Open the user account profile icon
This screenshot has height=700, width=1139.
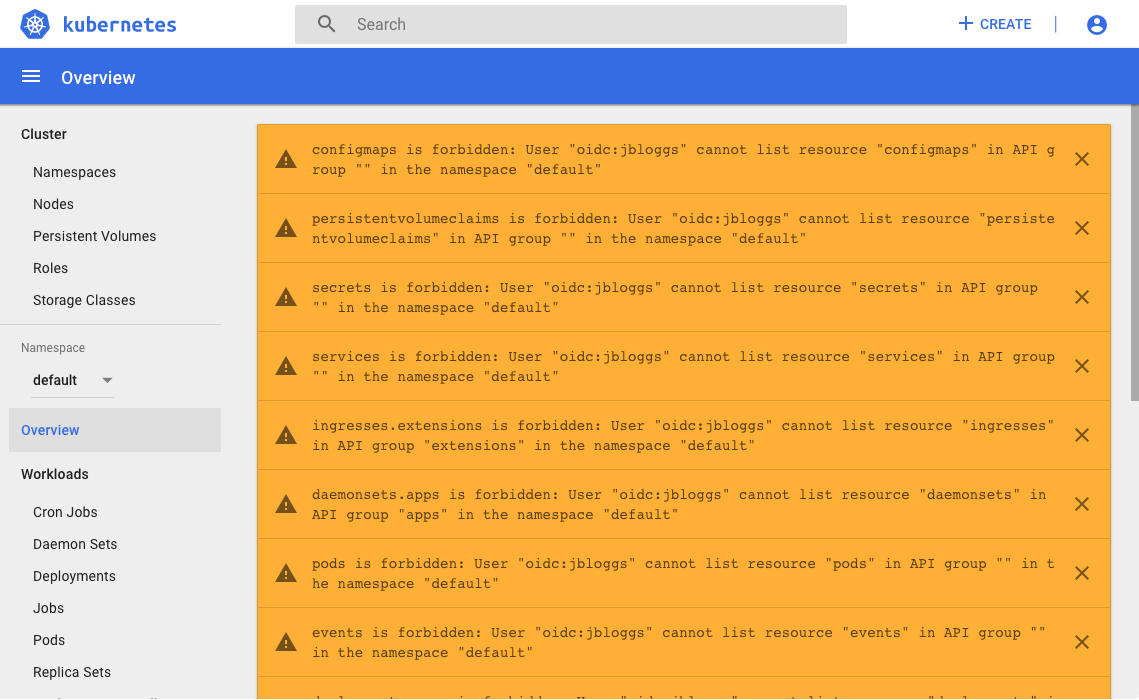pos(1096,24)
